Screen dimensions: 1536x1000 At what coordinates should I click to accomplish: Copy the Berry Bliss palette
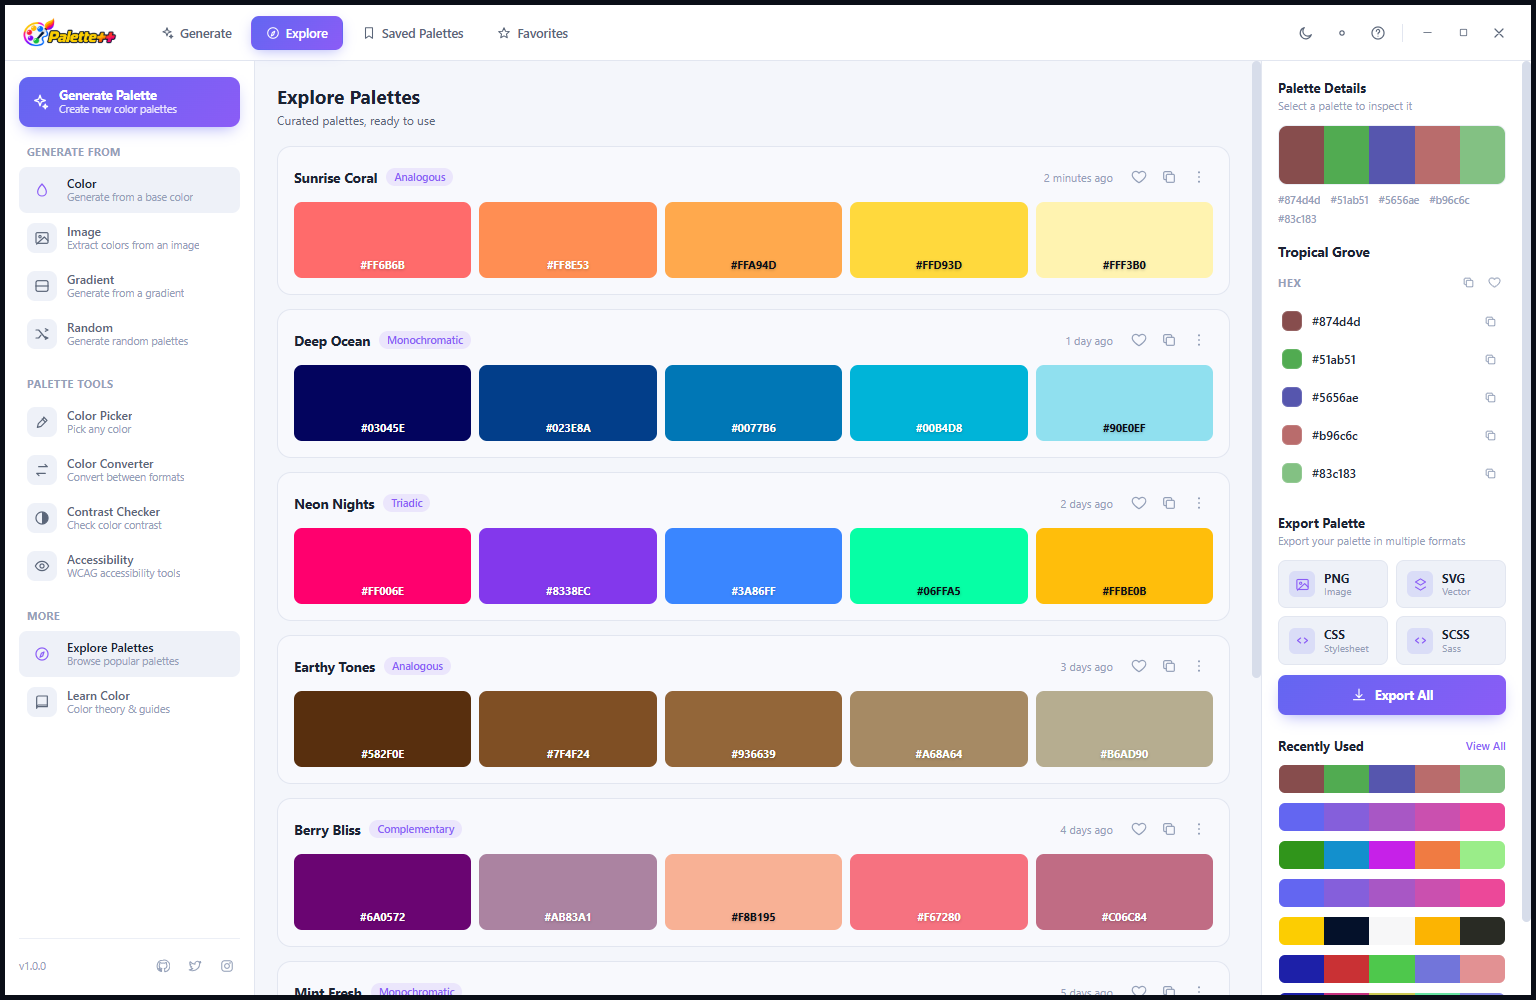coord(1169,829)
